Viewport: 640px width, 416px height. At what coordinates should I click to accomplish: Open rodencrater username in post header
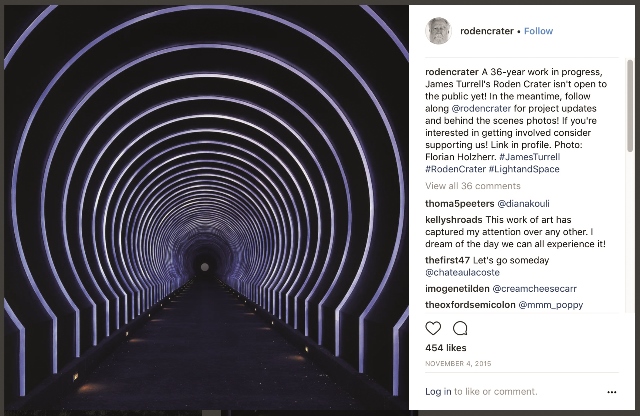coord(486,31)
